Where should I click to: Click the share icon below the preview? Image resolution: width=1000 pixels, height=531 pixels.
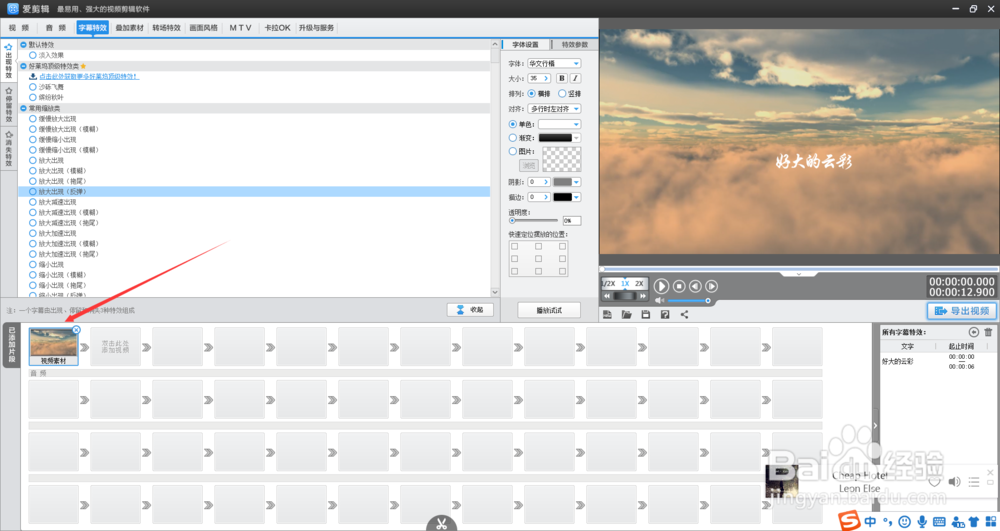(684, 315)
